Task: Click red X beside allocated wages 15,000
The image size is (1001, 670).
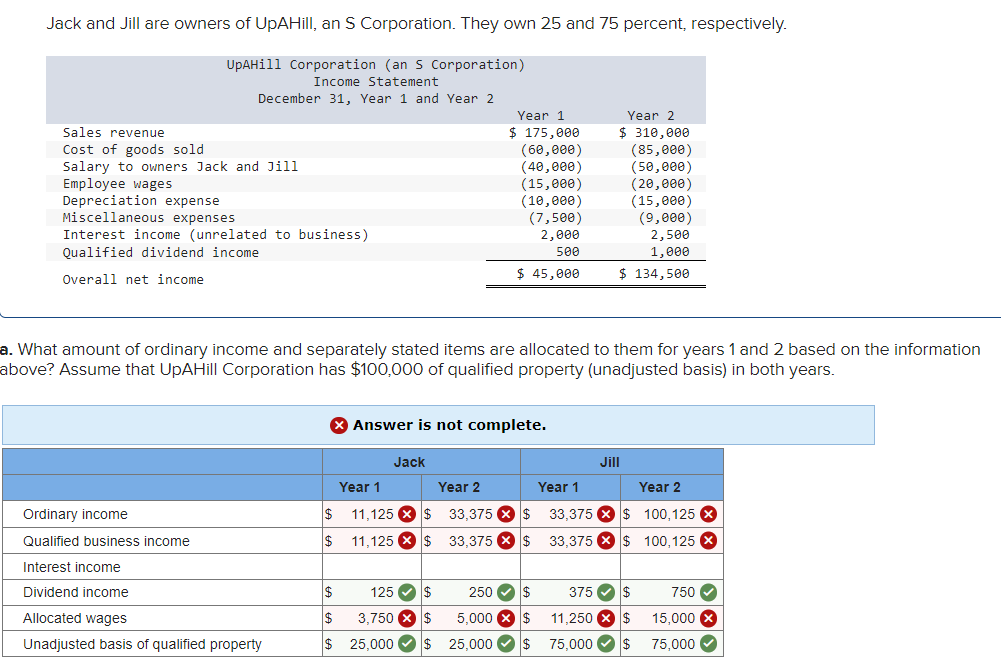Action: (708, 618)
